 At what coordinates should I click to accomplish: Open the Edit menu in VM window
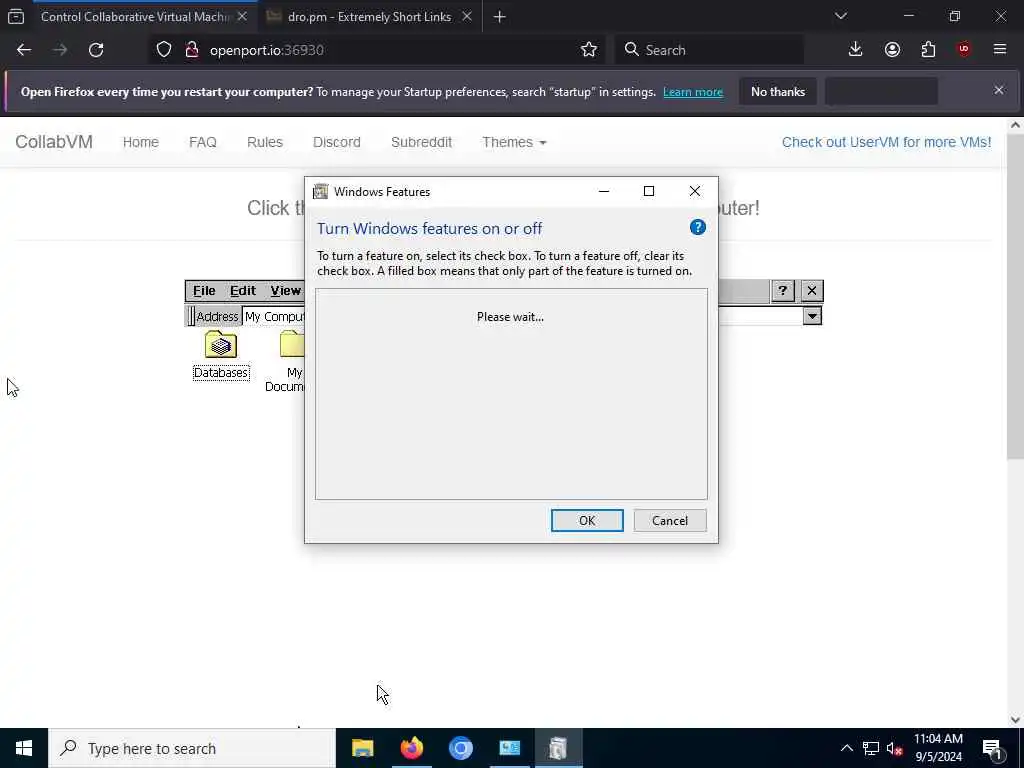pos(243,291)
